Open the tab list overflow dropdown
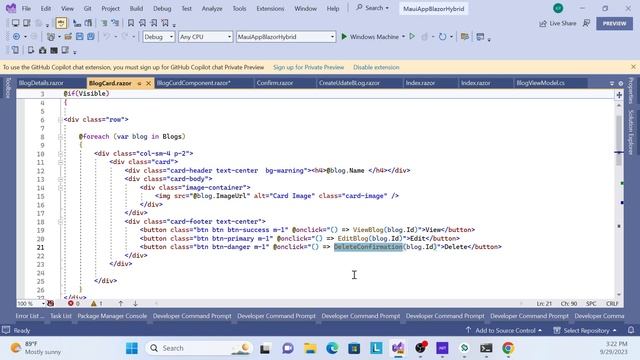Image resolution: width=640 pixels, height=360 pixels. [612, 83]
